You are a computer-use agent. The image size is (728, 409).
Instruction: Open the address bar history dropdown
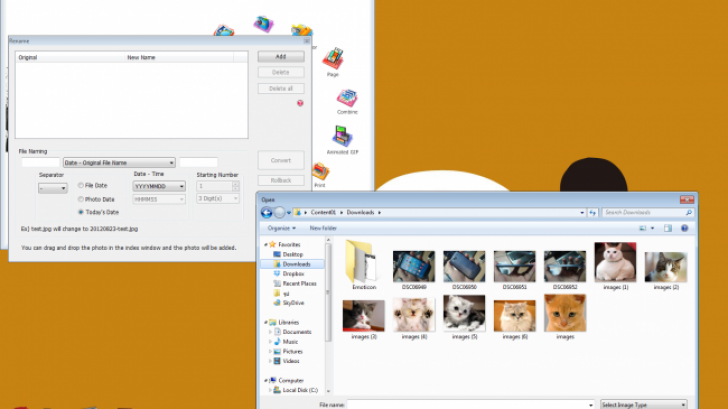582,213
